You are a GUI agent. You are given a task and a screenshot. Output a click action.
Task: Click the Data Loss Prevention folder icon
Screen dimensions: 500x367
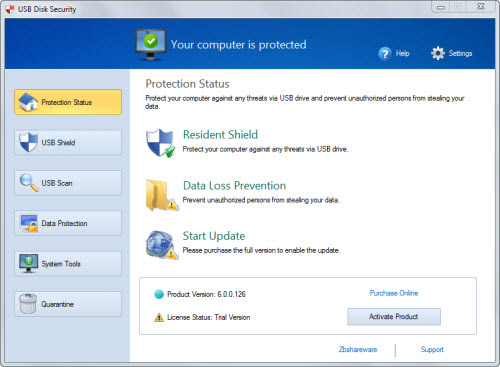[x=162, y=195]
